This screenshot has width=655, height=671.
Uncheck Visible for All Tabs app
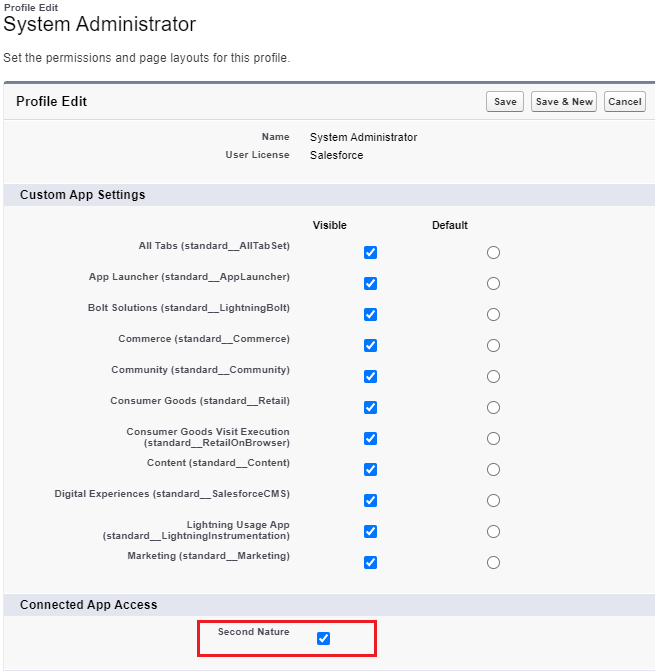click(x=370, y=253)
